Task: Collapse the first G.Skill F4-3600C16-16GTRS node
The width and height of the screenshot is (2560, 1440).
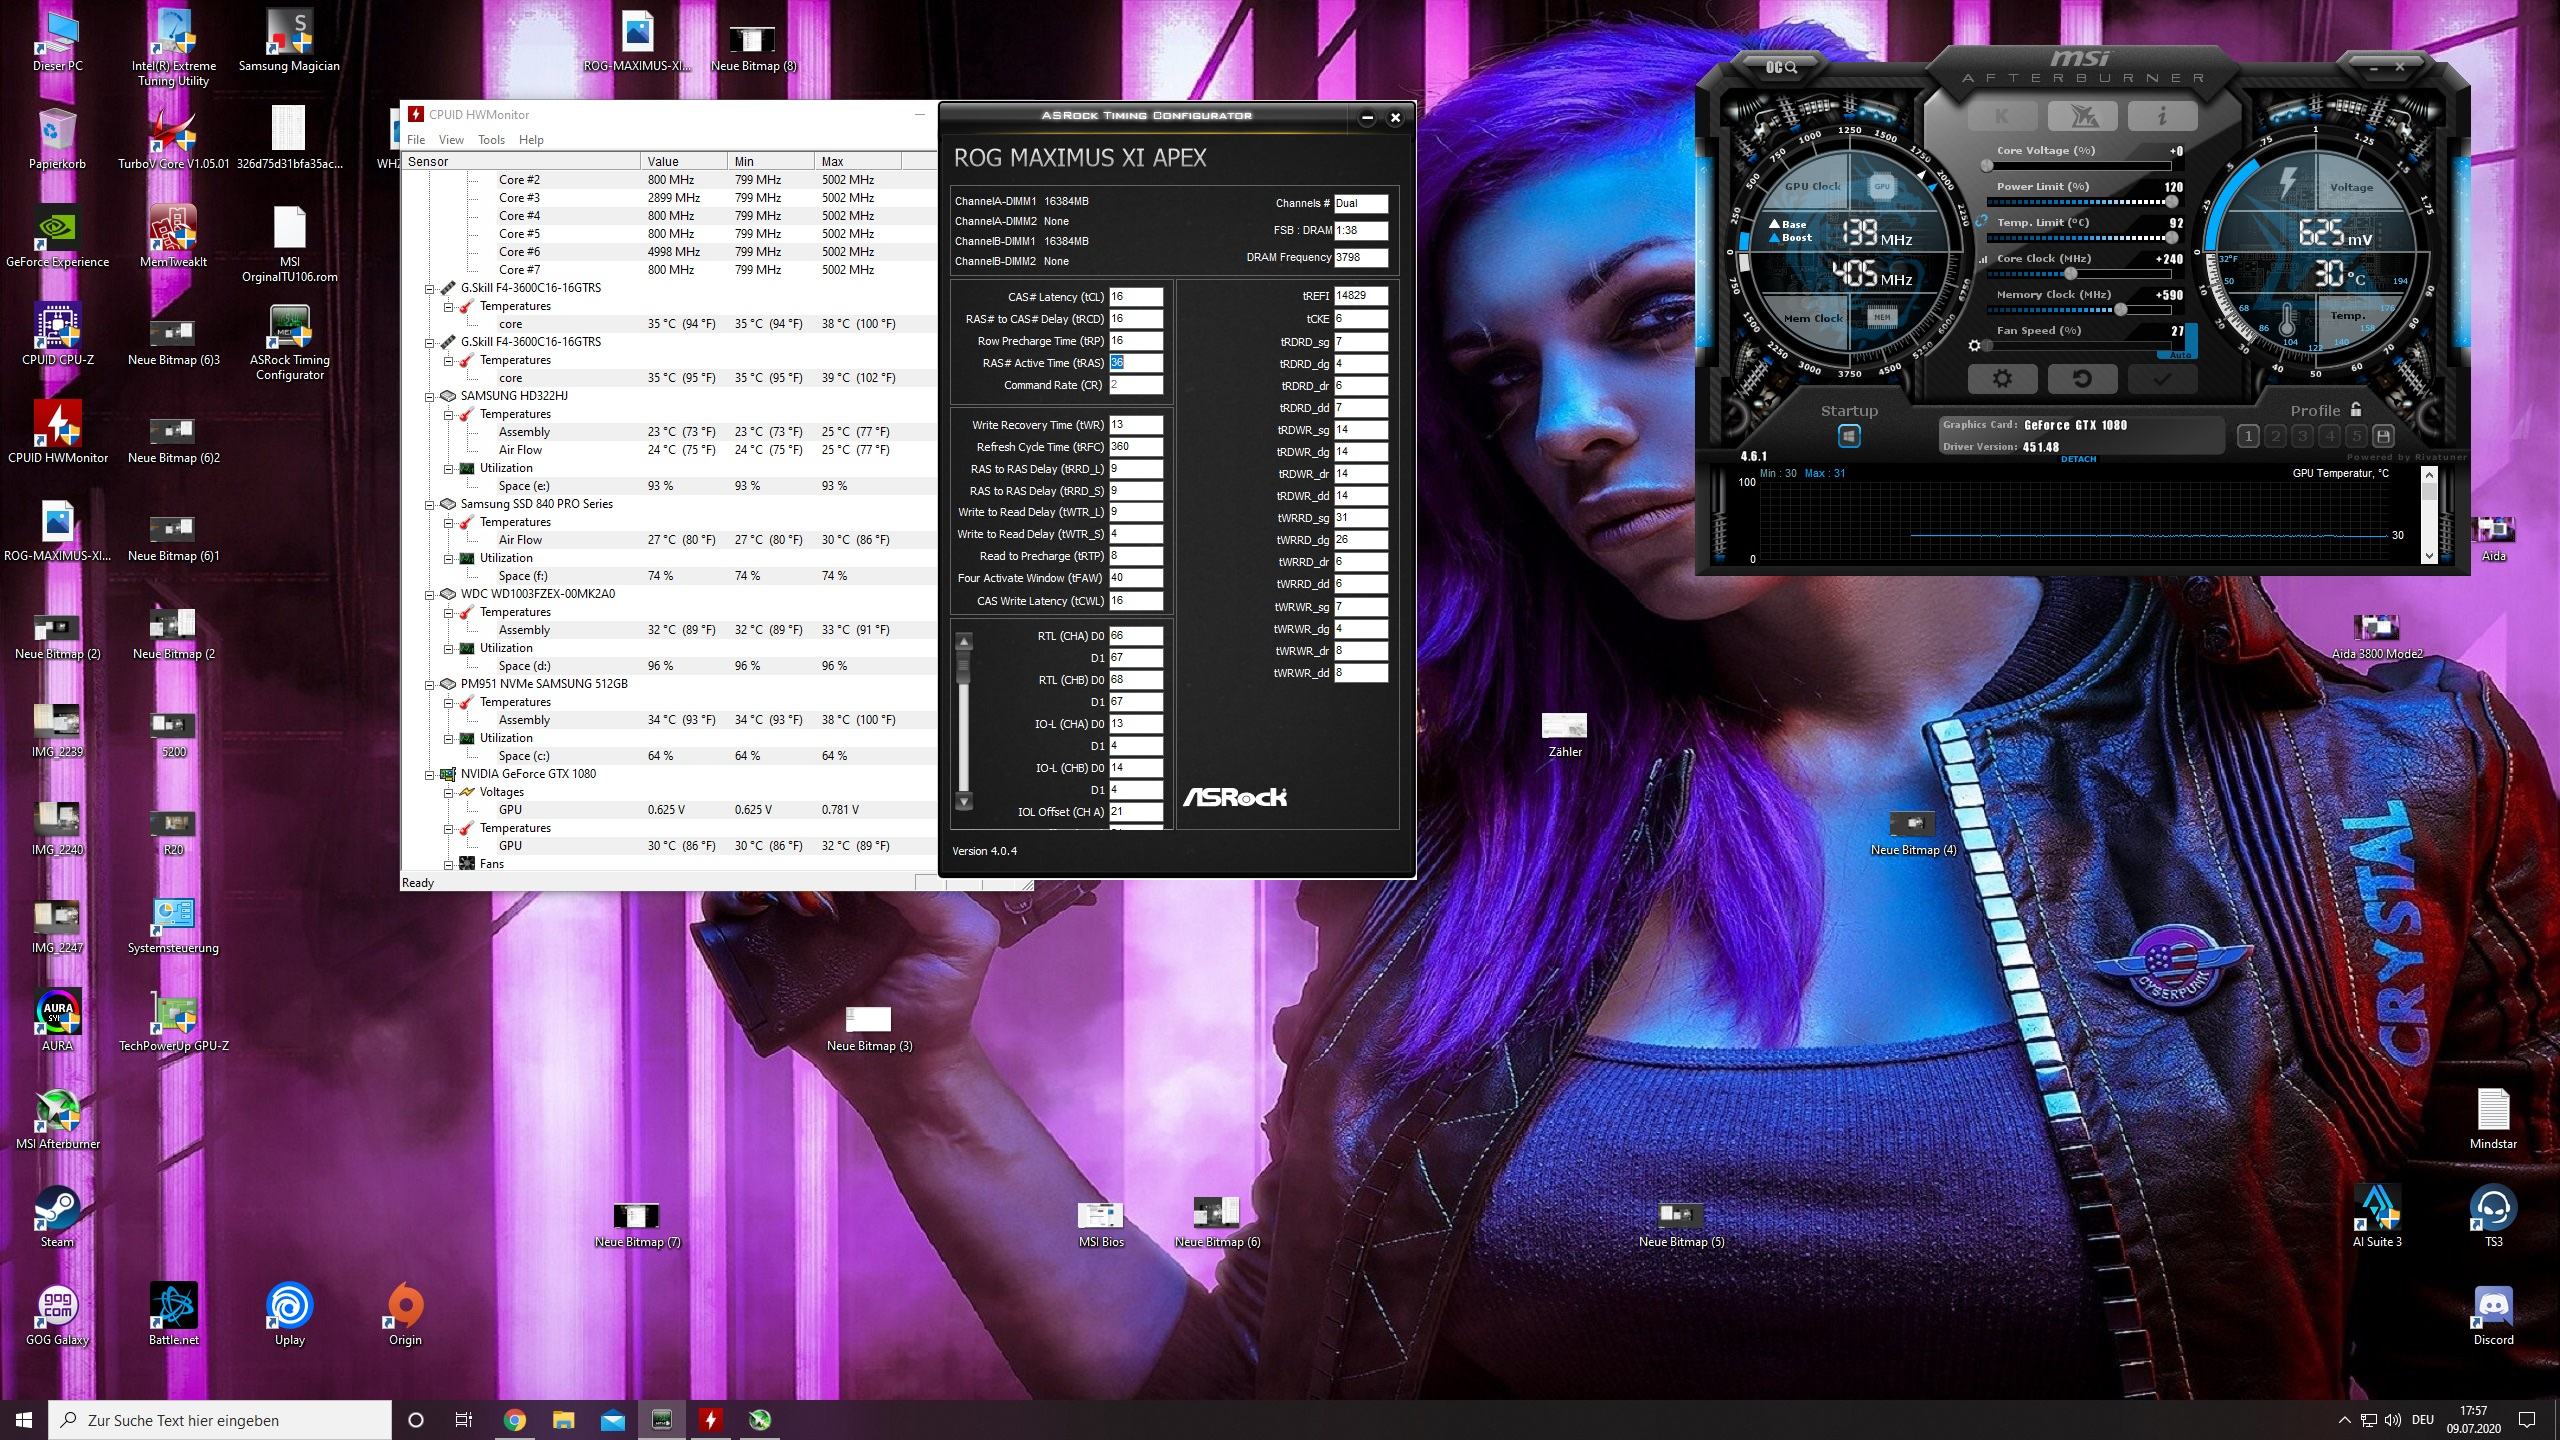Action: (x=430, y=288)
